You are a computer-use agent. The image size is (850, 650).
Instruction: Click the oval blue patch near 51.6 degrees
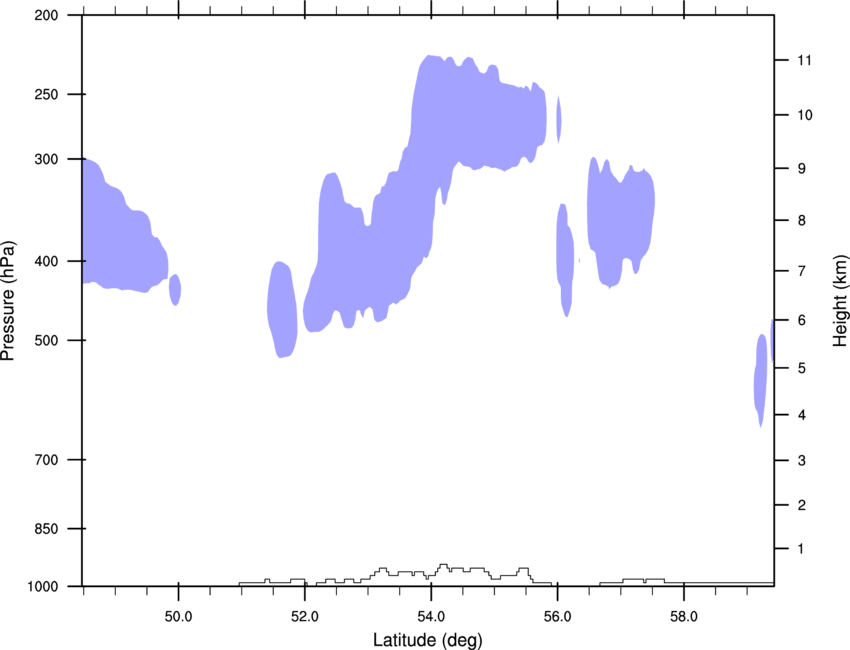pyautogui.click(x=282, y=309)
